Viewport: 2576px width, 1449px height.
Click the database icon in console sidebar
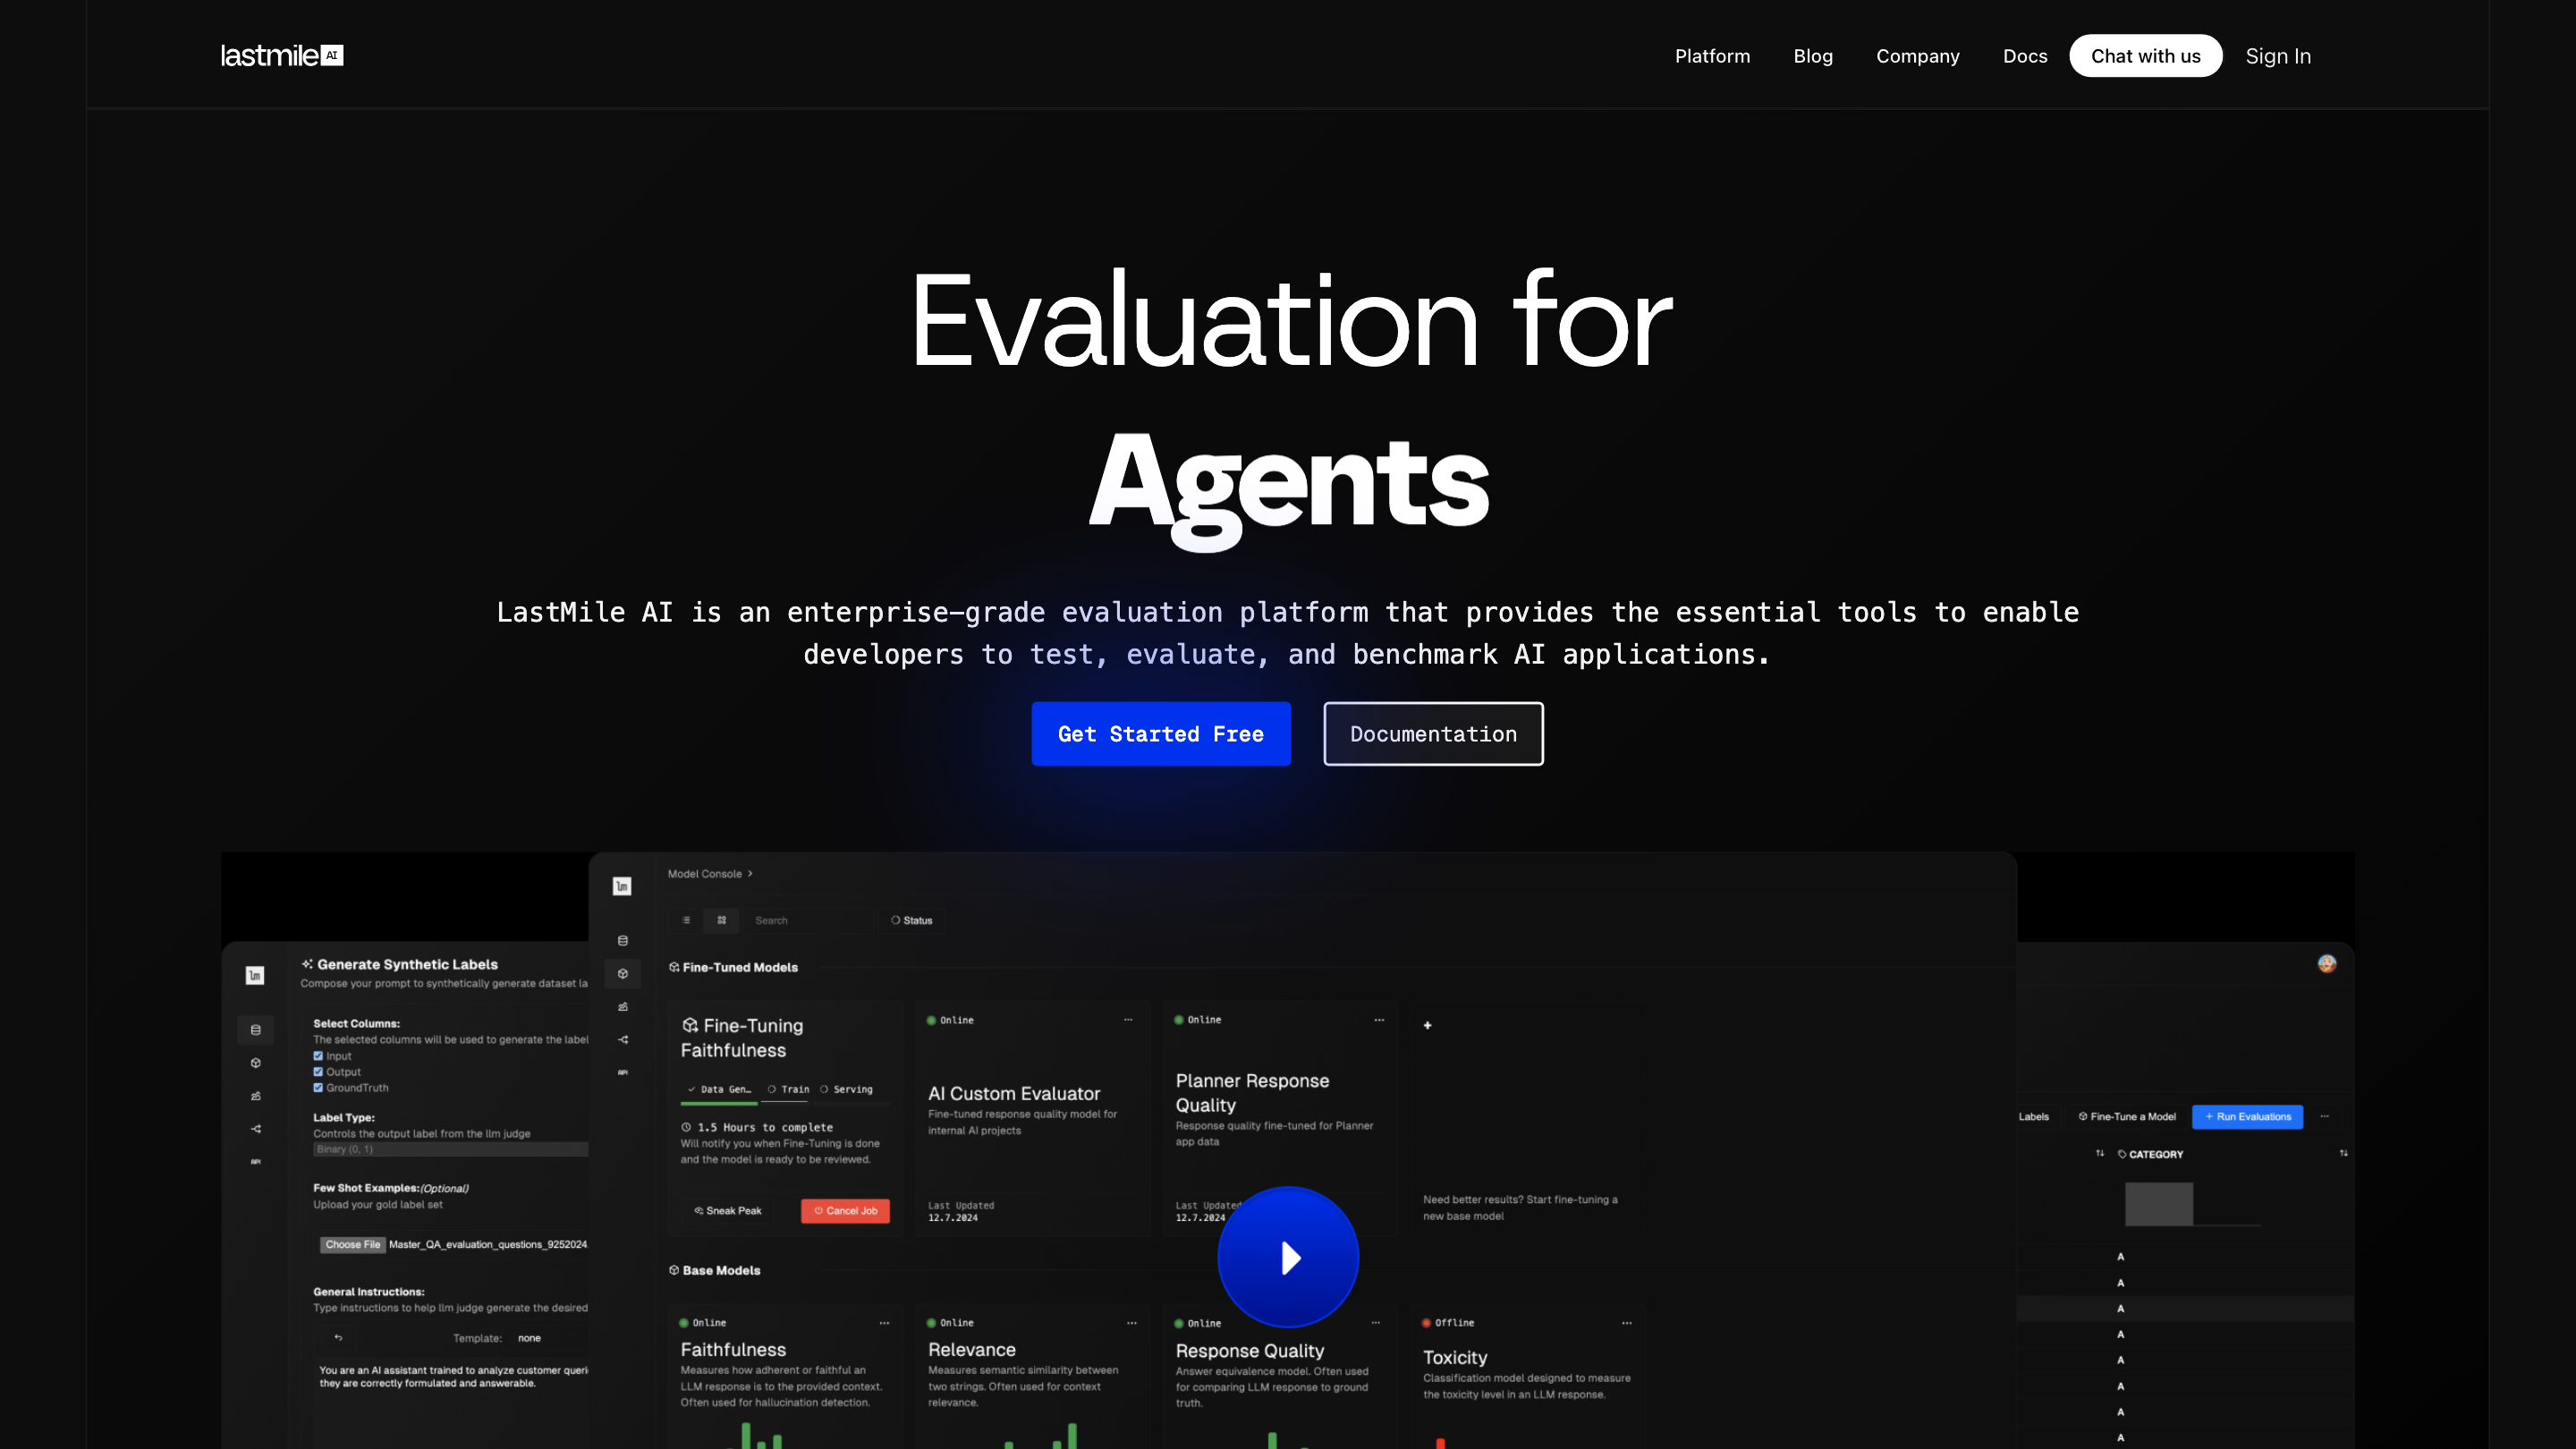[x=623, y=941]
